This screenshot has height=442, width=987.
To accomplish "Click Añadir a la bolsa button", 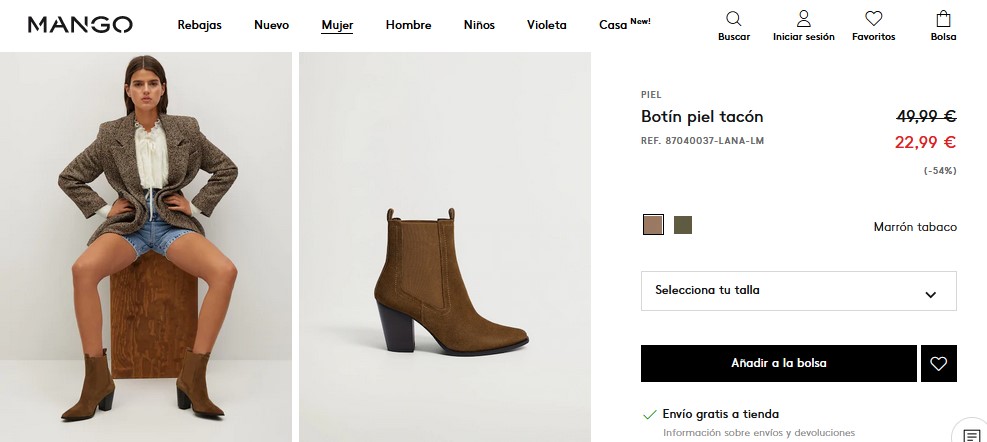I will click(778, 363).
